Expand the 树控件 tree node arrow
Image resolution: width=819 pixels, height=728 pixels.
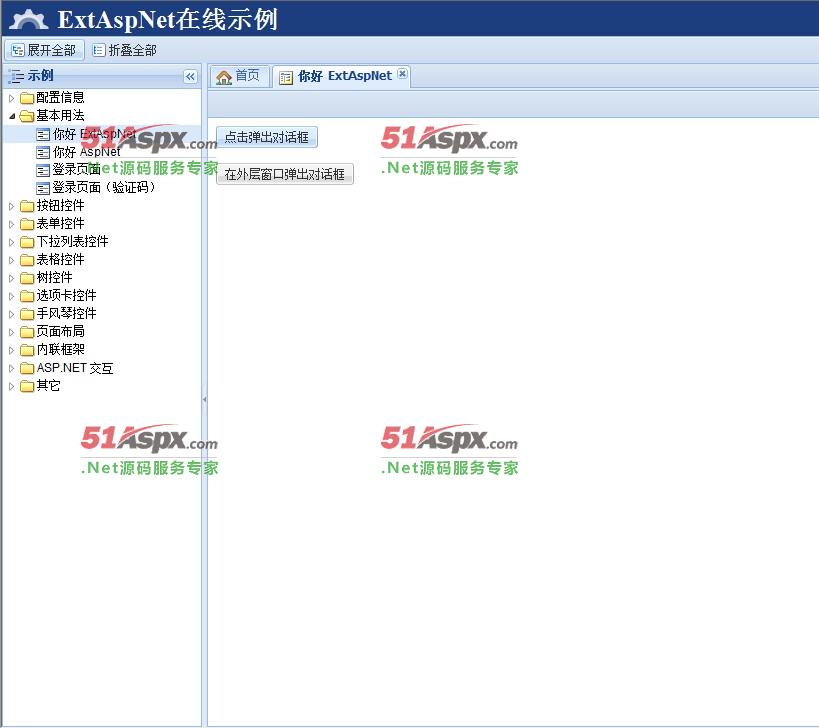click(11, 278)
